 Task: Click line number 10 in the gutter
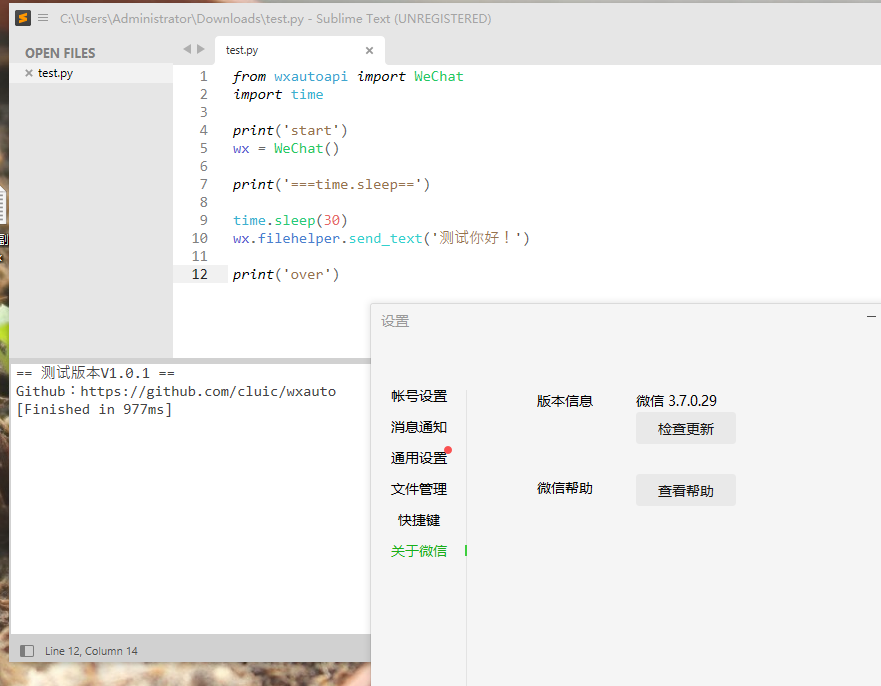[199, 238]
